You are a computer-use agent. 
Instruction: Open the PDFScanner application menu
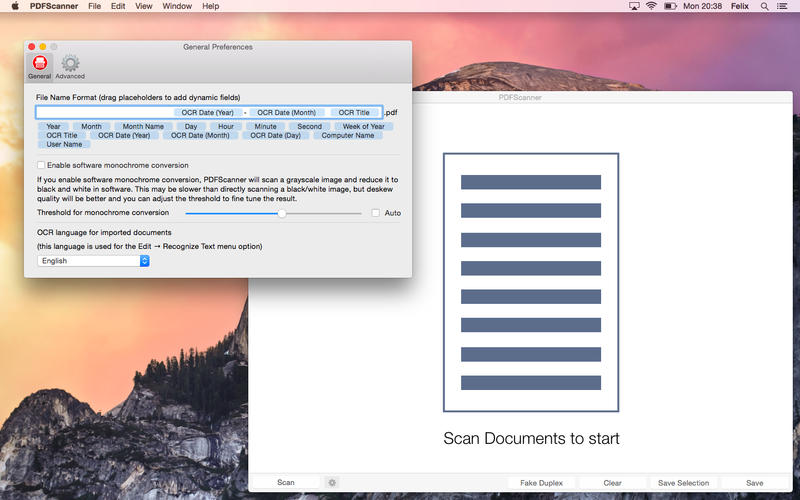point(54,6)
